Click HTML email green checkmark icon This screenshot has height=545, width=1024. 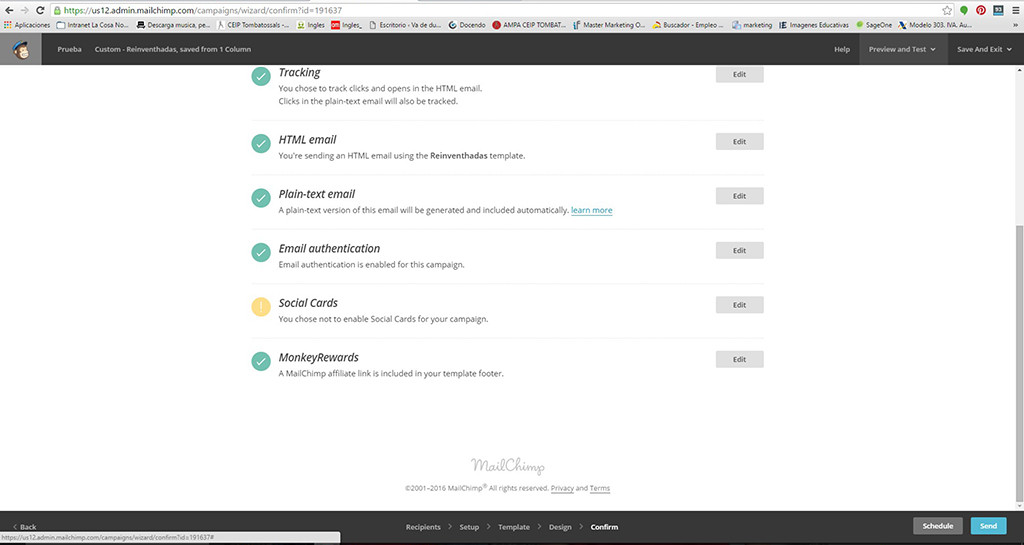tap(261, 144)
